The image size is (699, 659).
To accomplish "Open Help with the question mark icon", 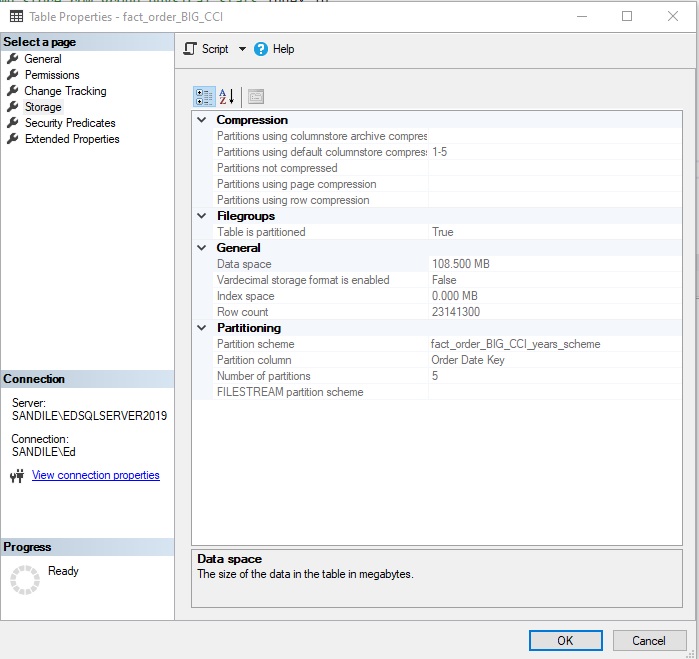I will (x=261, y=49).
